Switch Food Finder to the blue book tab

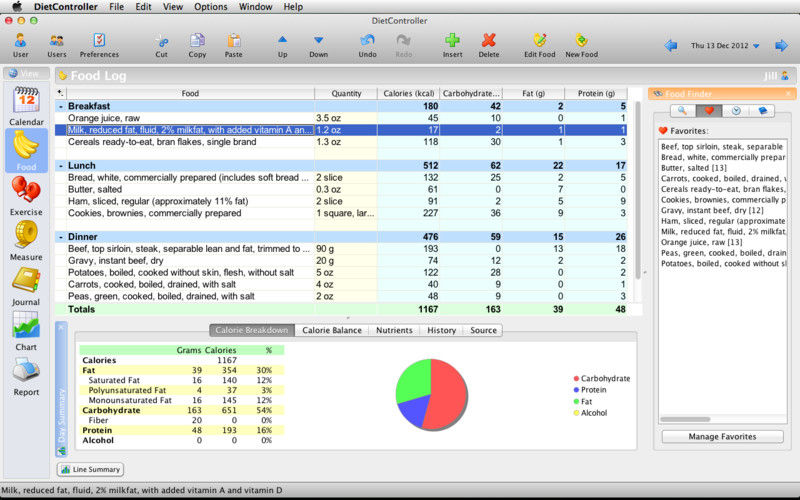(x=762, y=111)
